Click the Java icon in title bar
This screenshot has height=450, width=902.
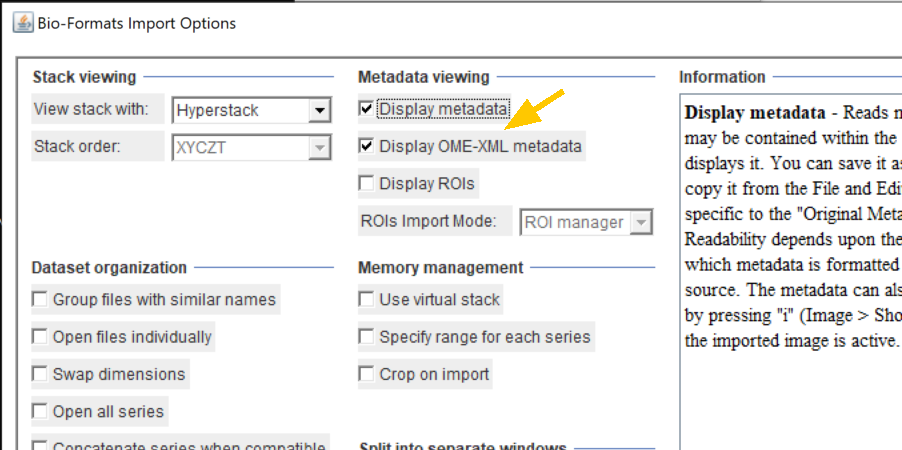pyautogui.click(x=21, y=20)
